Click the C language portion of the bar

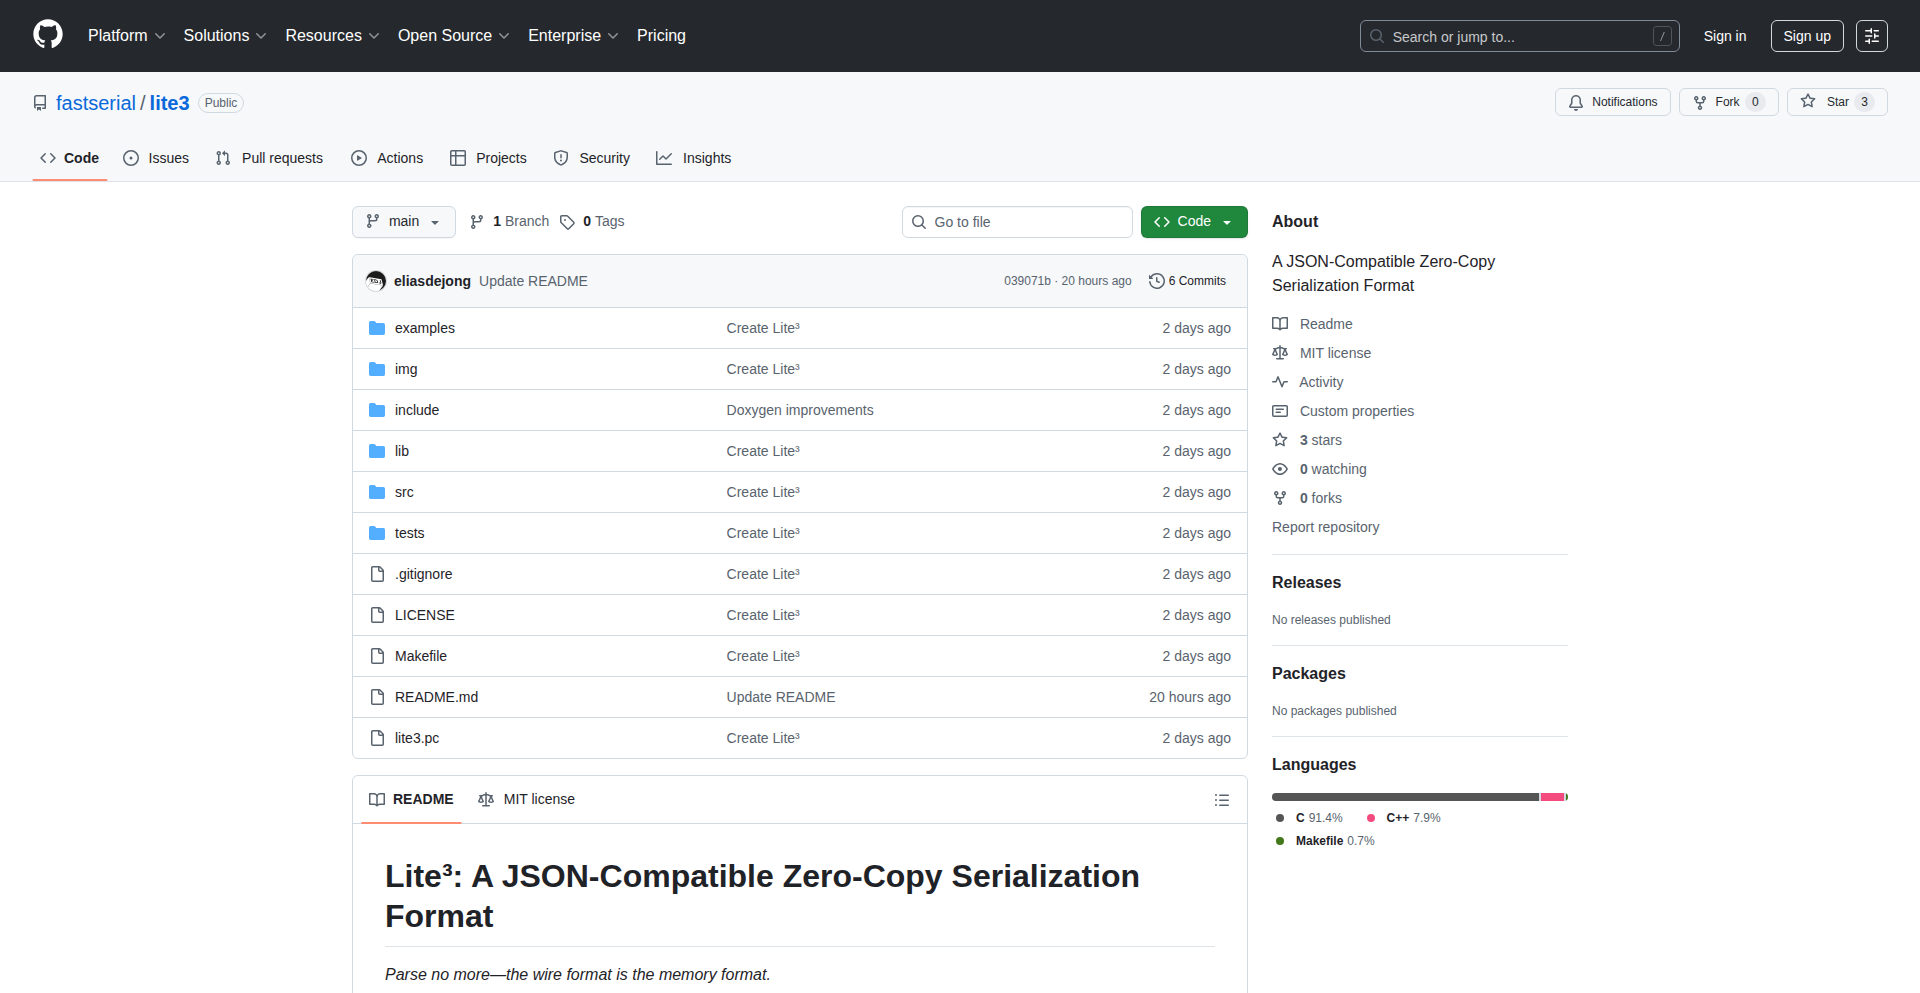(1400, 797)
